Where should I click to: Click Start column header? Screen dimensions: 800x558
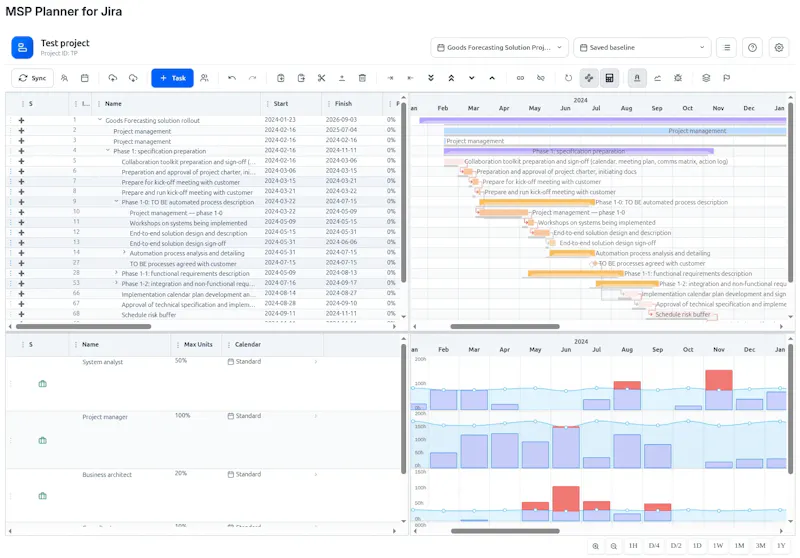pyautogui.click(x=281, y=104)
